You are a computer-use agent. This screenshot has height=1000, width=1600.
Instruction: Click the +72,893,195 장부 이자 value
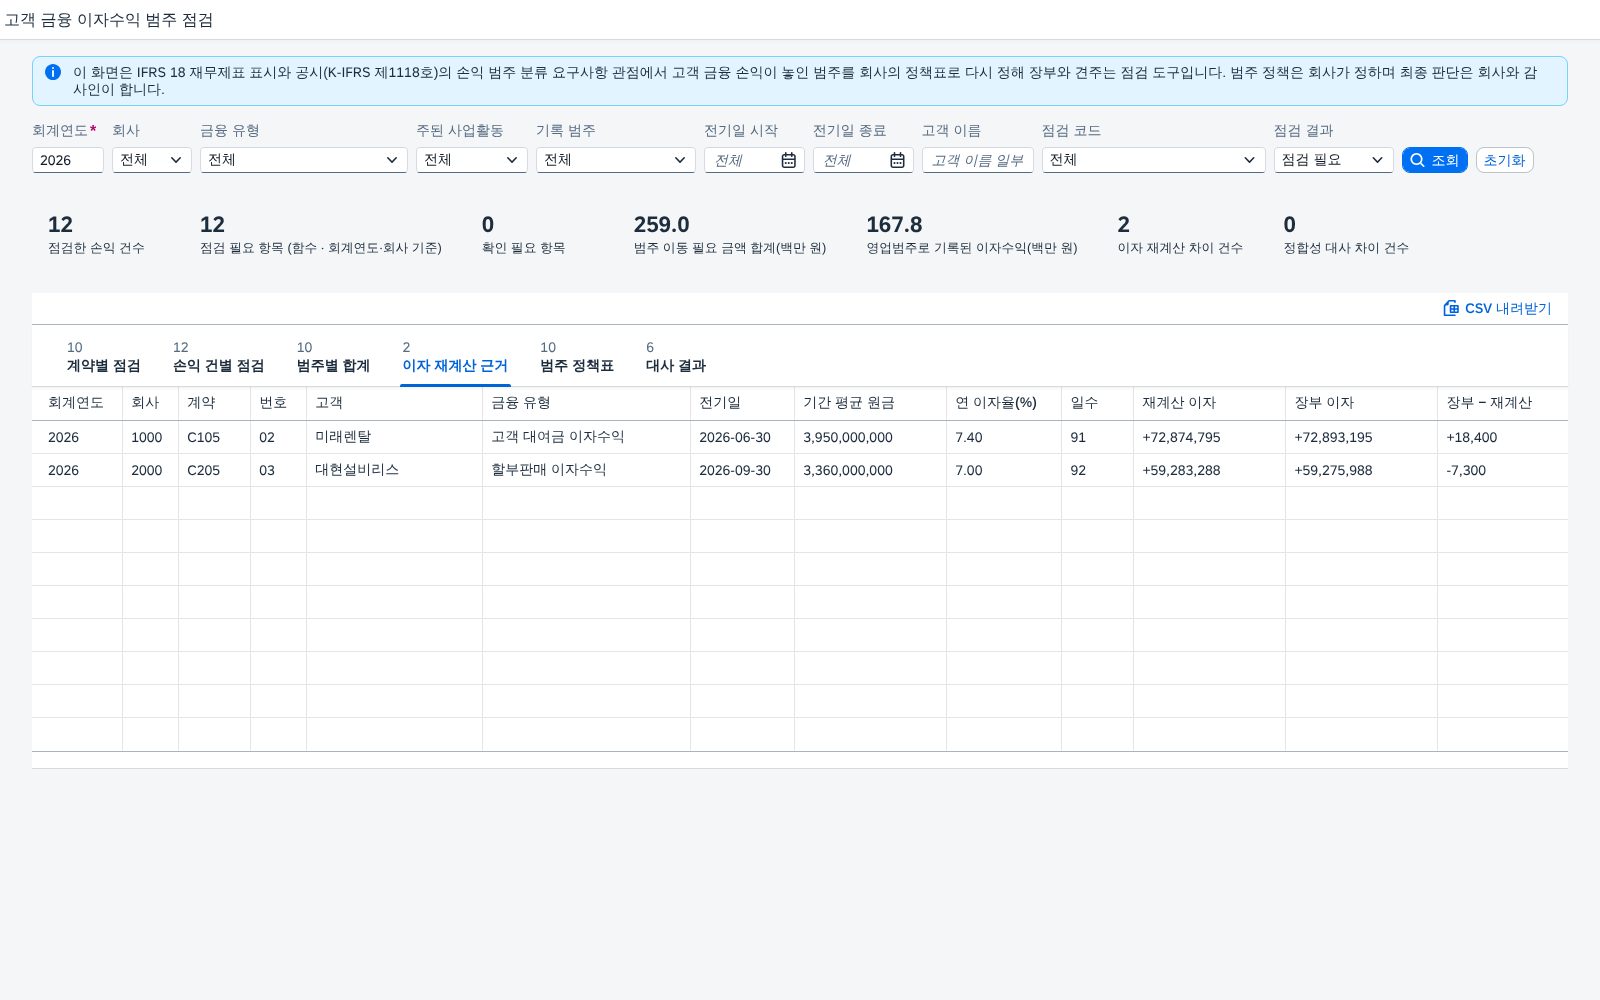coord(1333,437)
